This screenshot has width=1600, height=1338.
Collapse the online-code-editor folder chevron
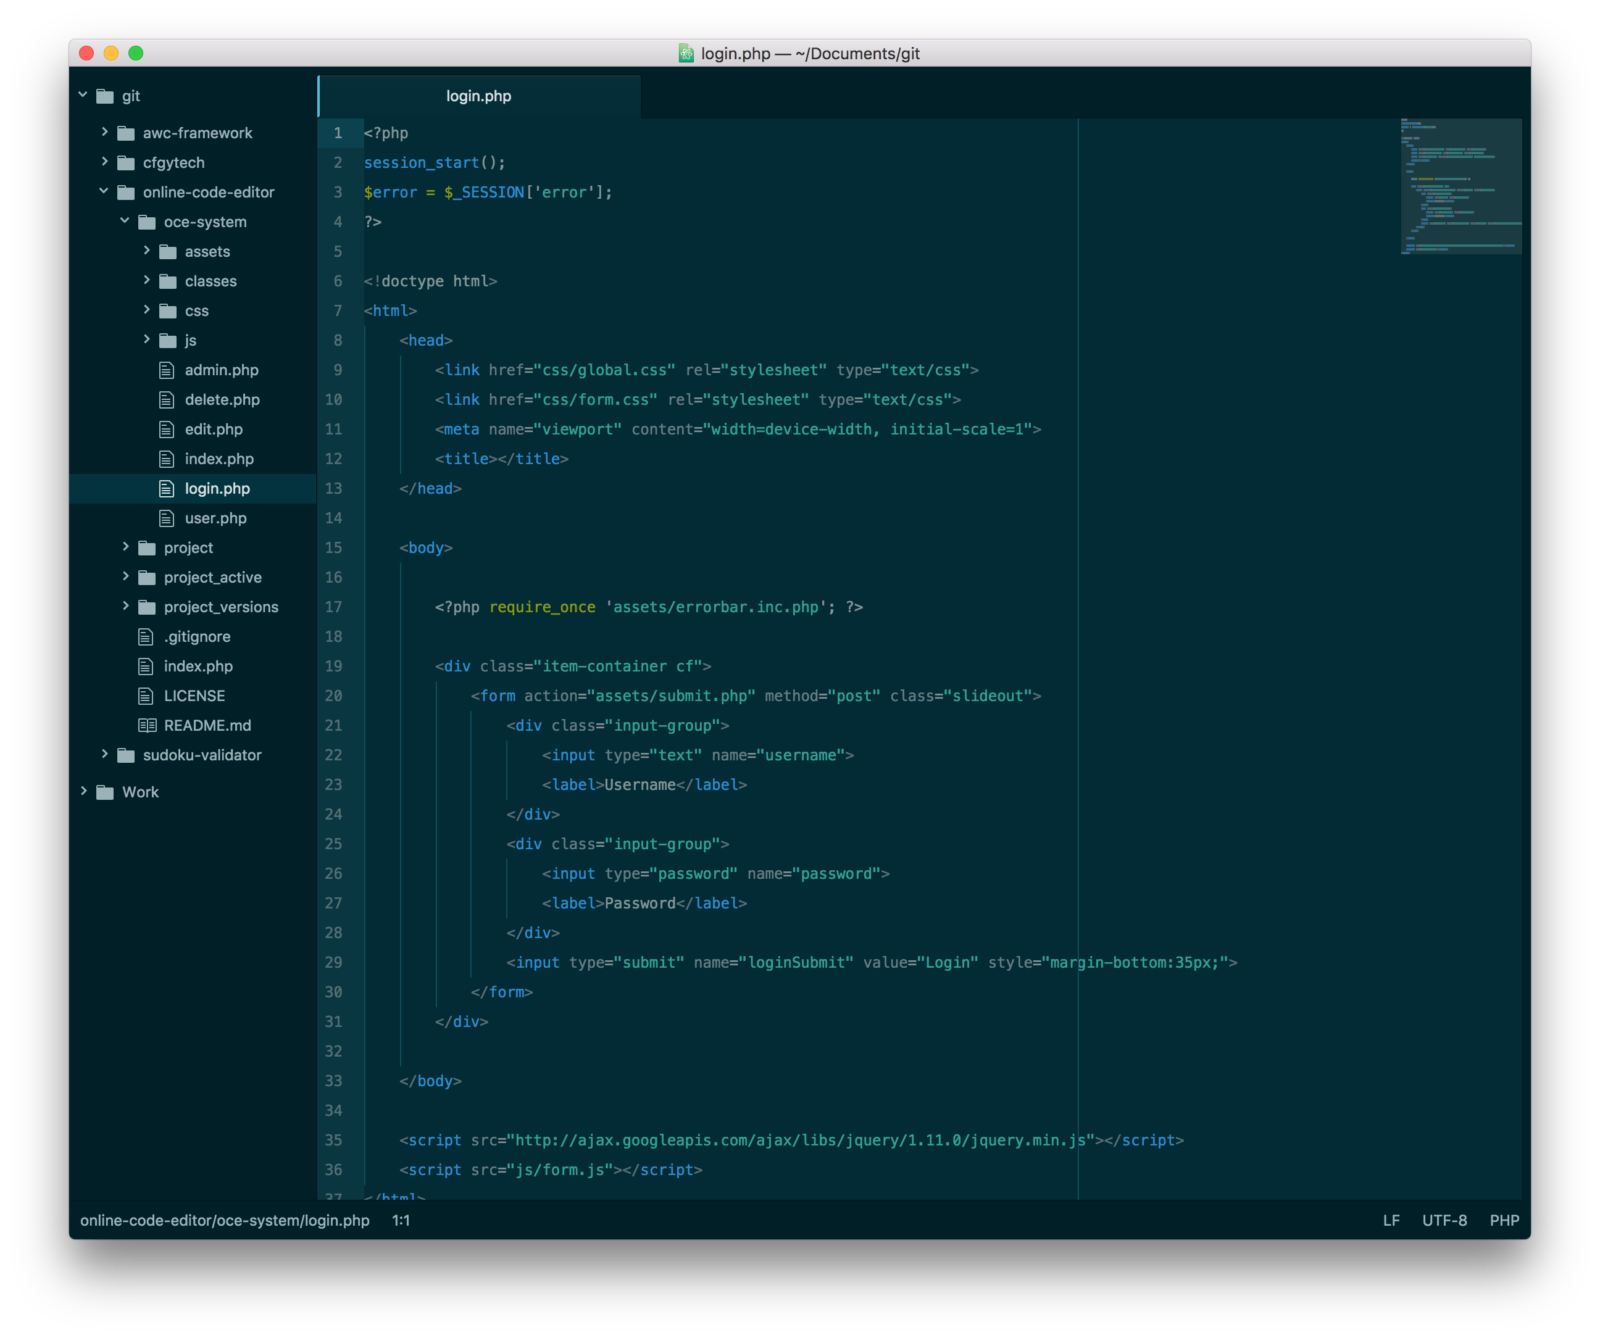[104, 191]
